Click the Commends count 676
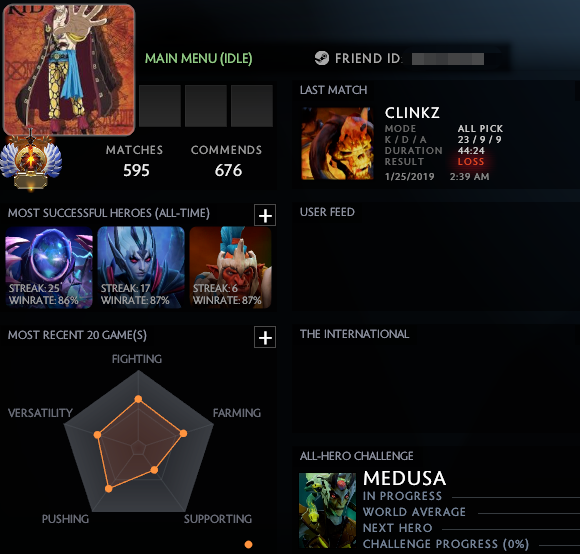The height and width of the screenshot is (554, 580). (x=228, y=170)
